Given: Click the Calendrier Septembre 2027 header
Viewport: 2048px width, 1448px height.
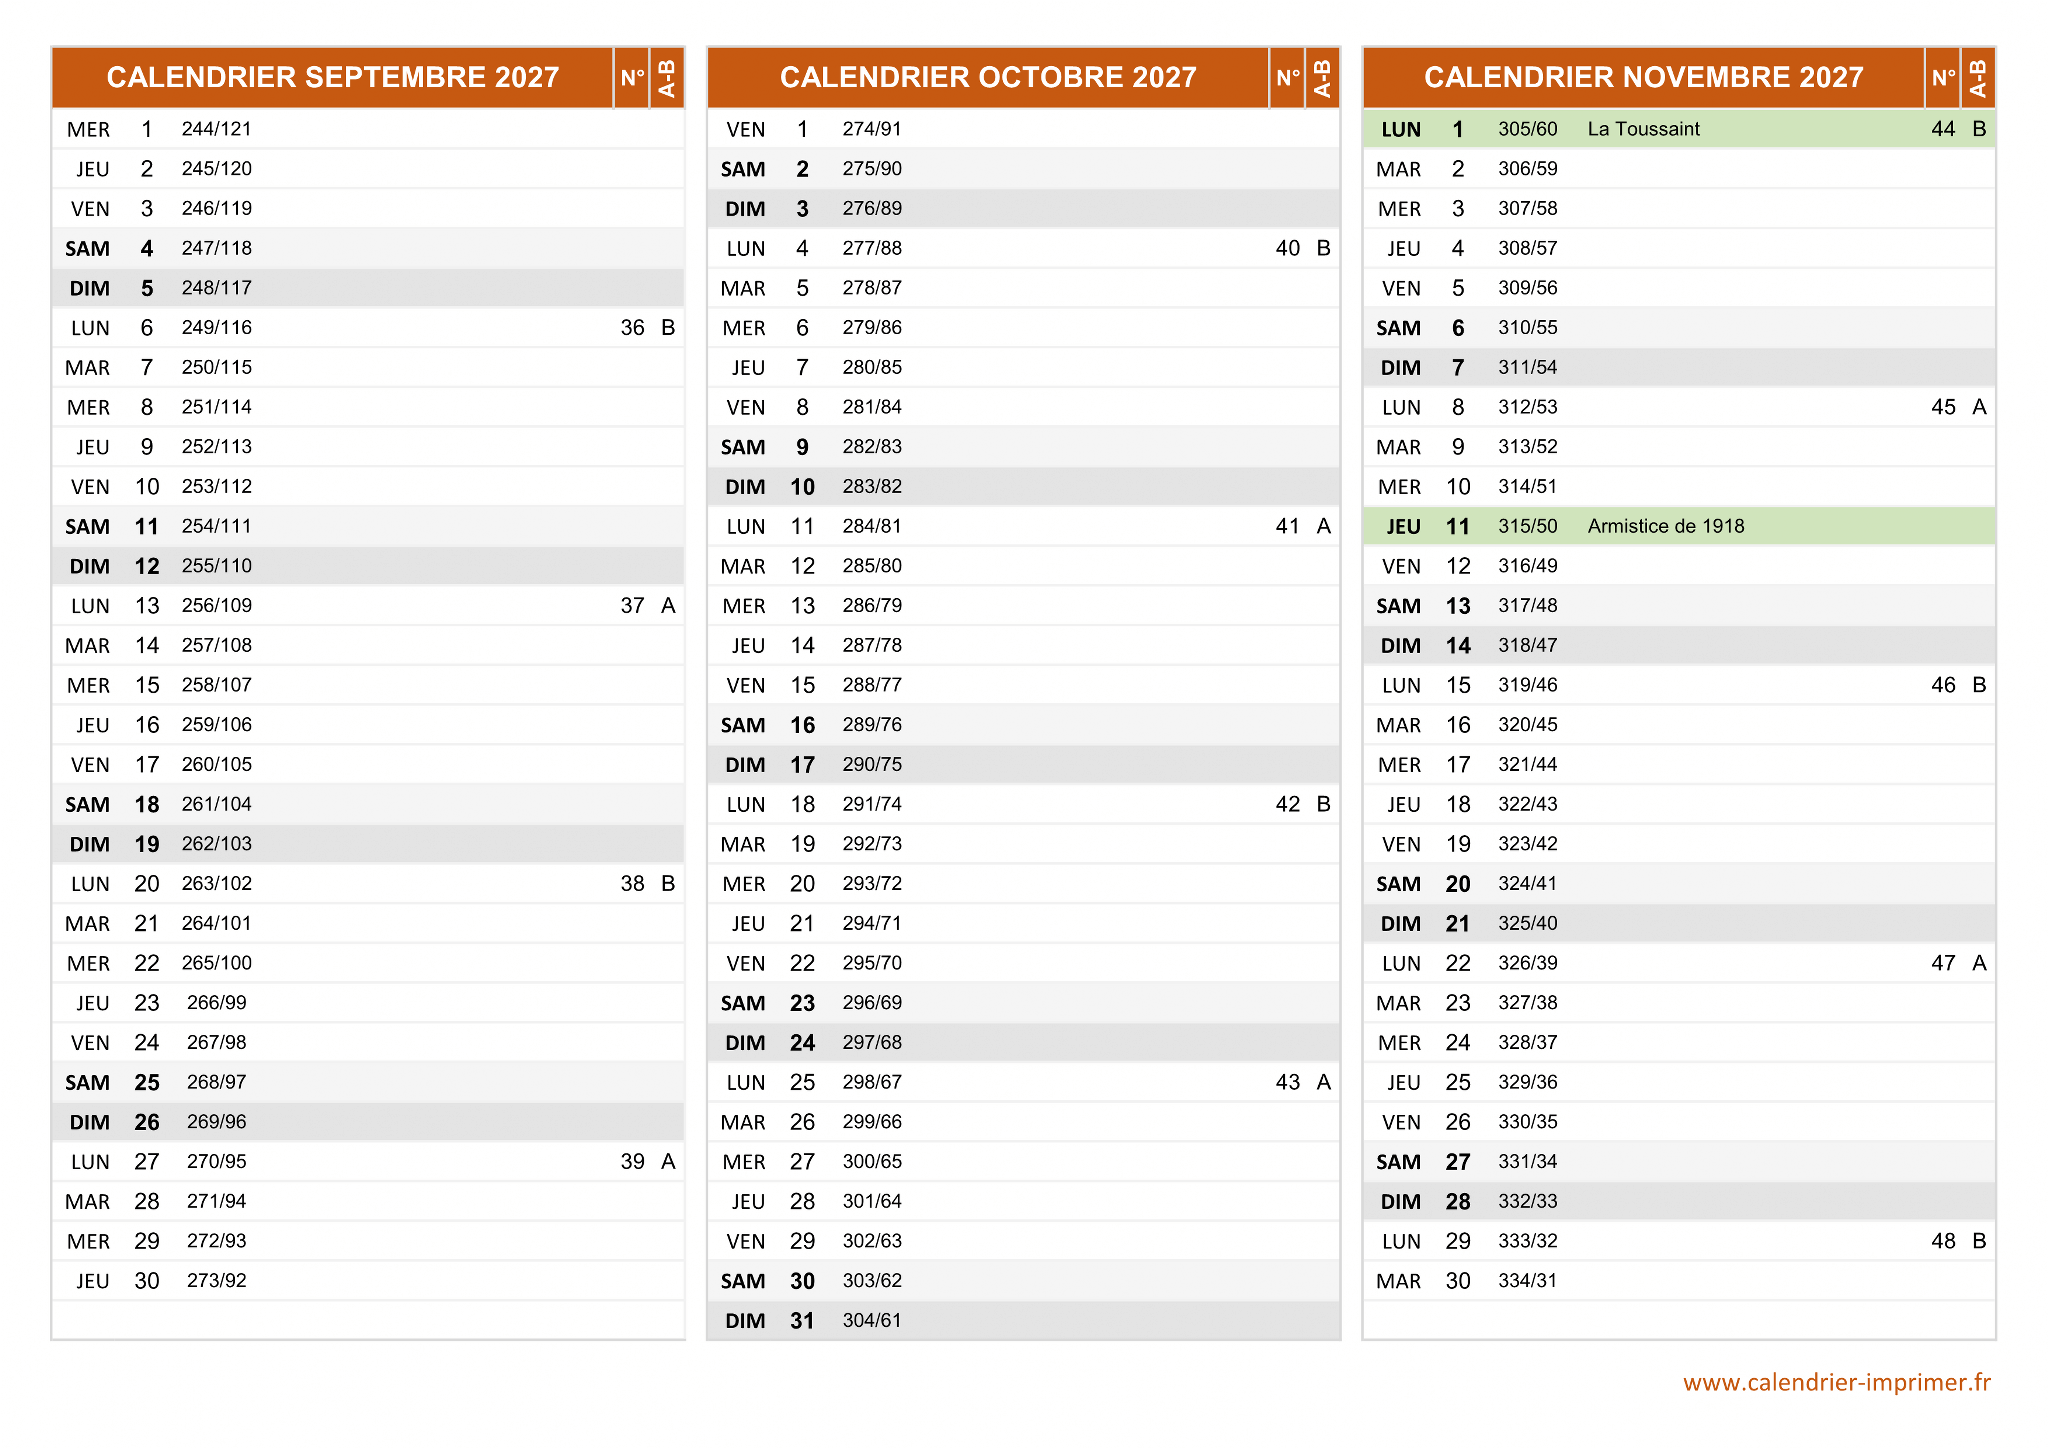Looking at the screenshot, I should (x=332, y=77).
